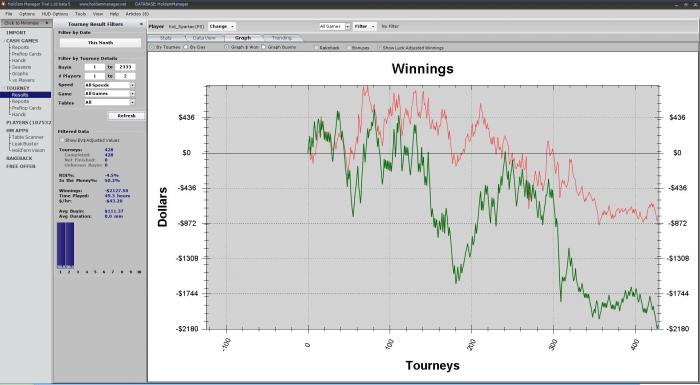
Task: Select the Graph Buyins option
Action: 263,47
